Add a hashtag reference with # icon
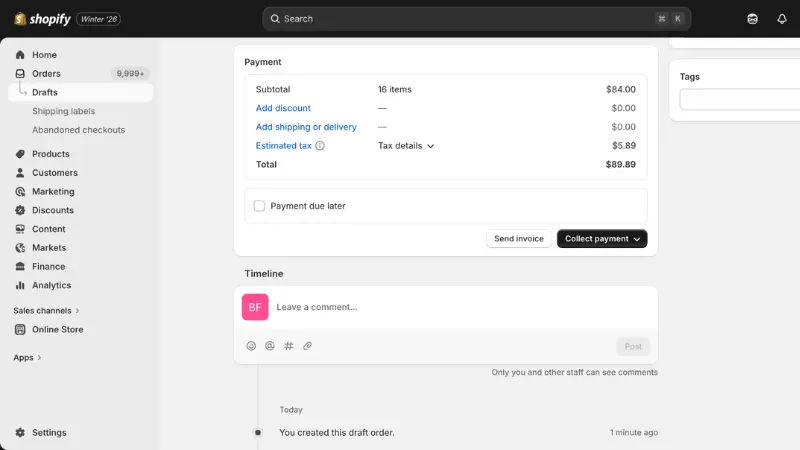This screenshot has height=450, width=800. coord(289,346)
